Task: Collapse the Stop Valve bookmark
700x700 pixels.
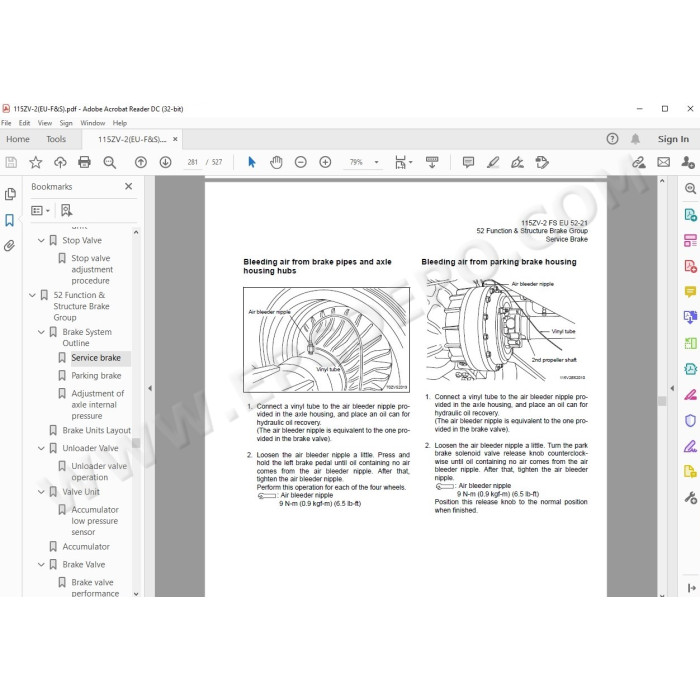Action: (x=41, y=241)
